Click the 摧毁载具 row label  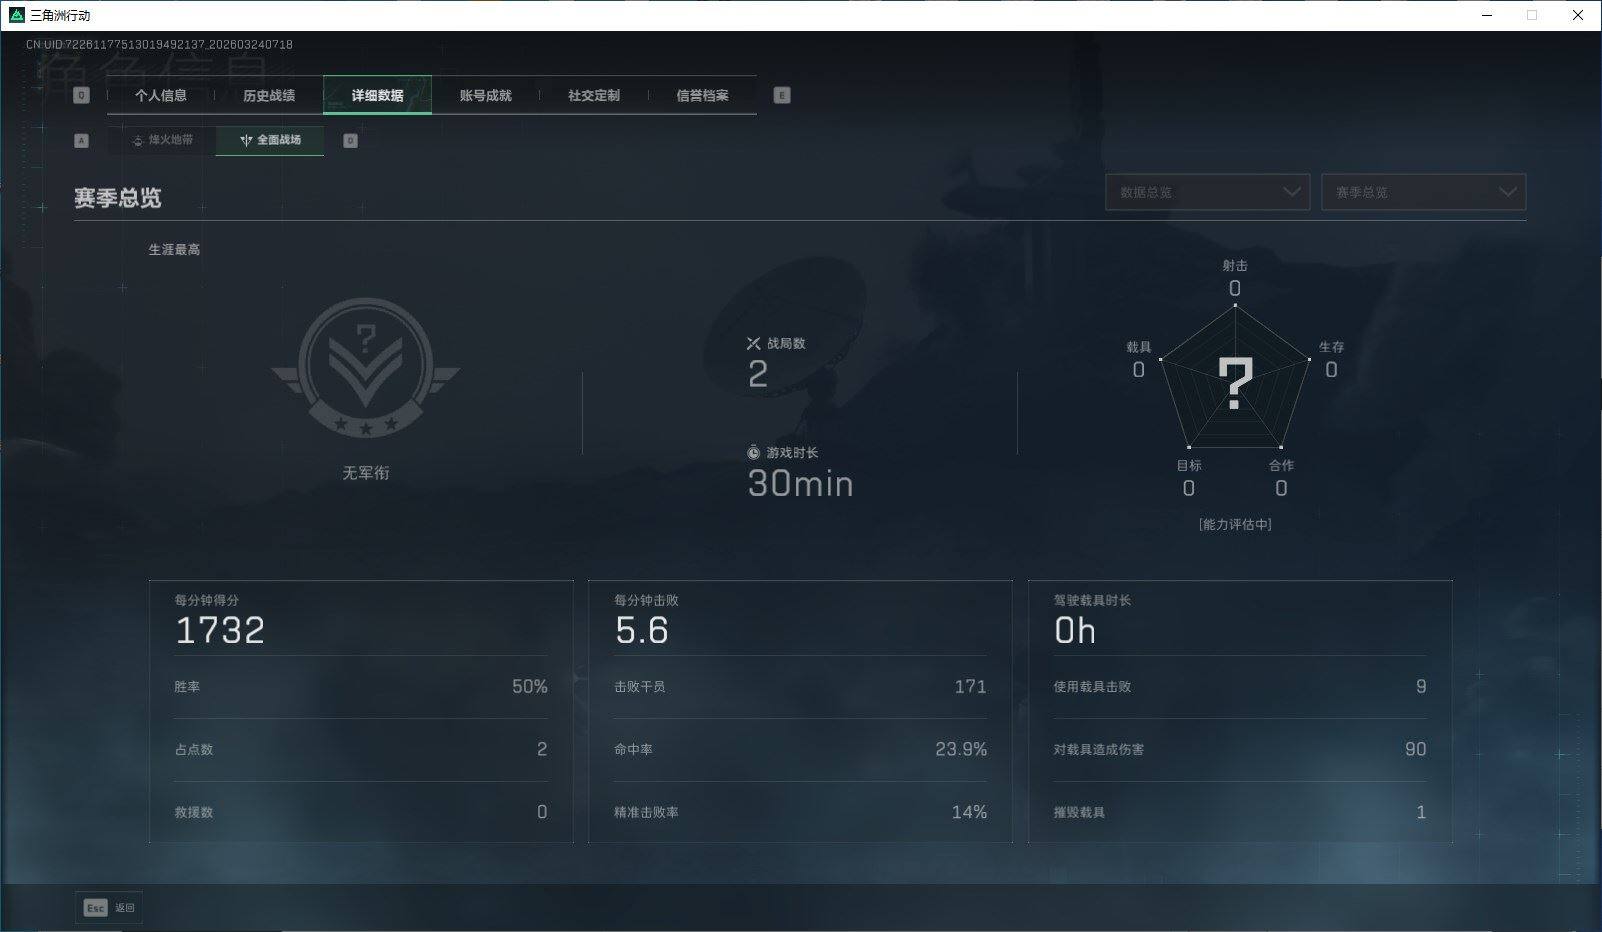pyautogui.click(x=1079, y=812)
